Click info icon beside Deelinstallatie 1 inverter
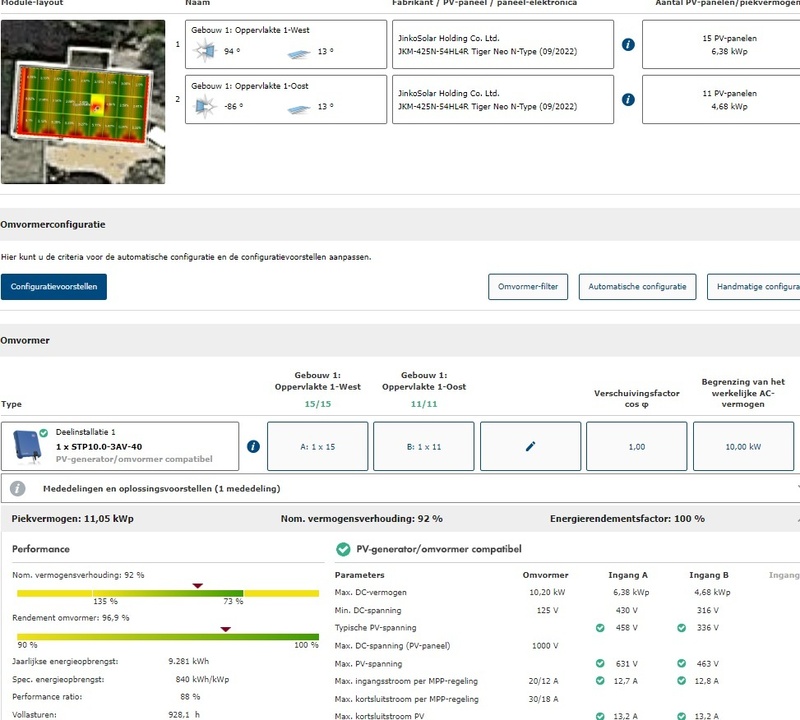 (x=253, y=446)
